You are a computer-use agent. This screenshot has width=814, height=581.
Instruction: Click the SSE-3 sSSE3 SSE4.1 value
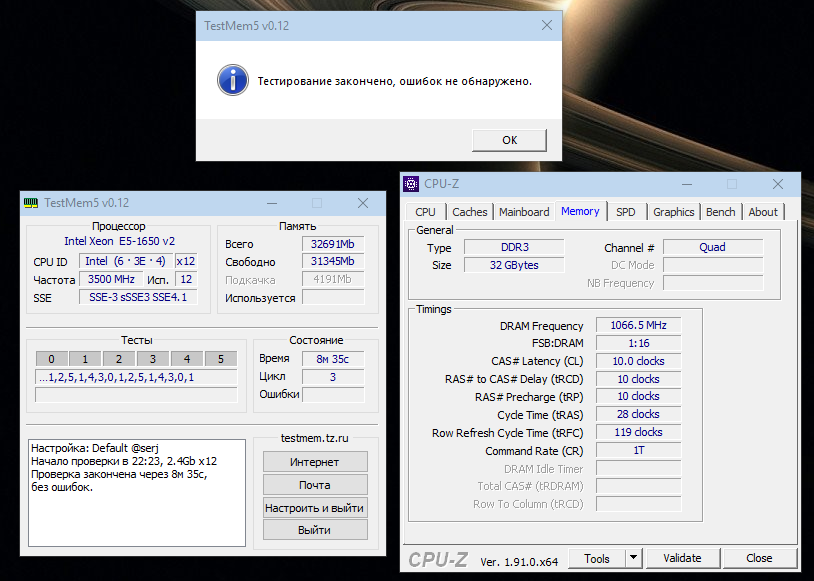[138, 298]
